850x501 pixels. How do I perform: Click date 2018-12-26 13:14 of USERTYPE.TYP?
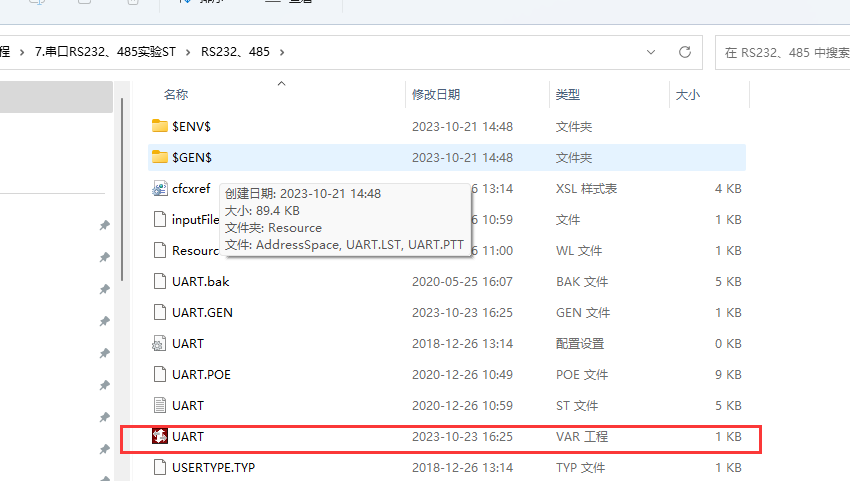click(462, 467)
